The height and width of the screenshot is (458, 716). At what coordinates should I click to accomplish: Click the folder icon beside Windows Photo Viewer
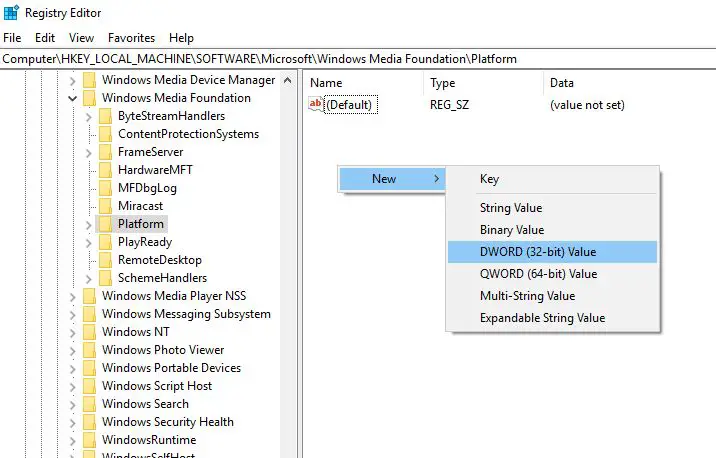click(89, 350)
